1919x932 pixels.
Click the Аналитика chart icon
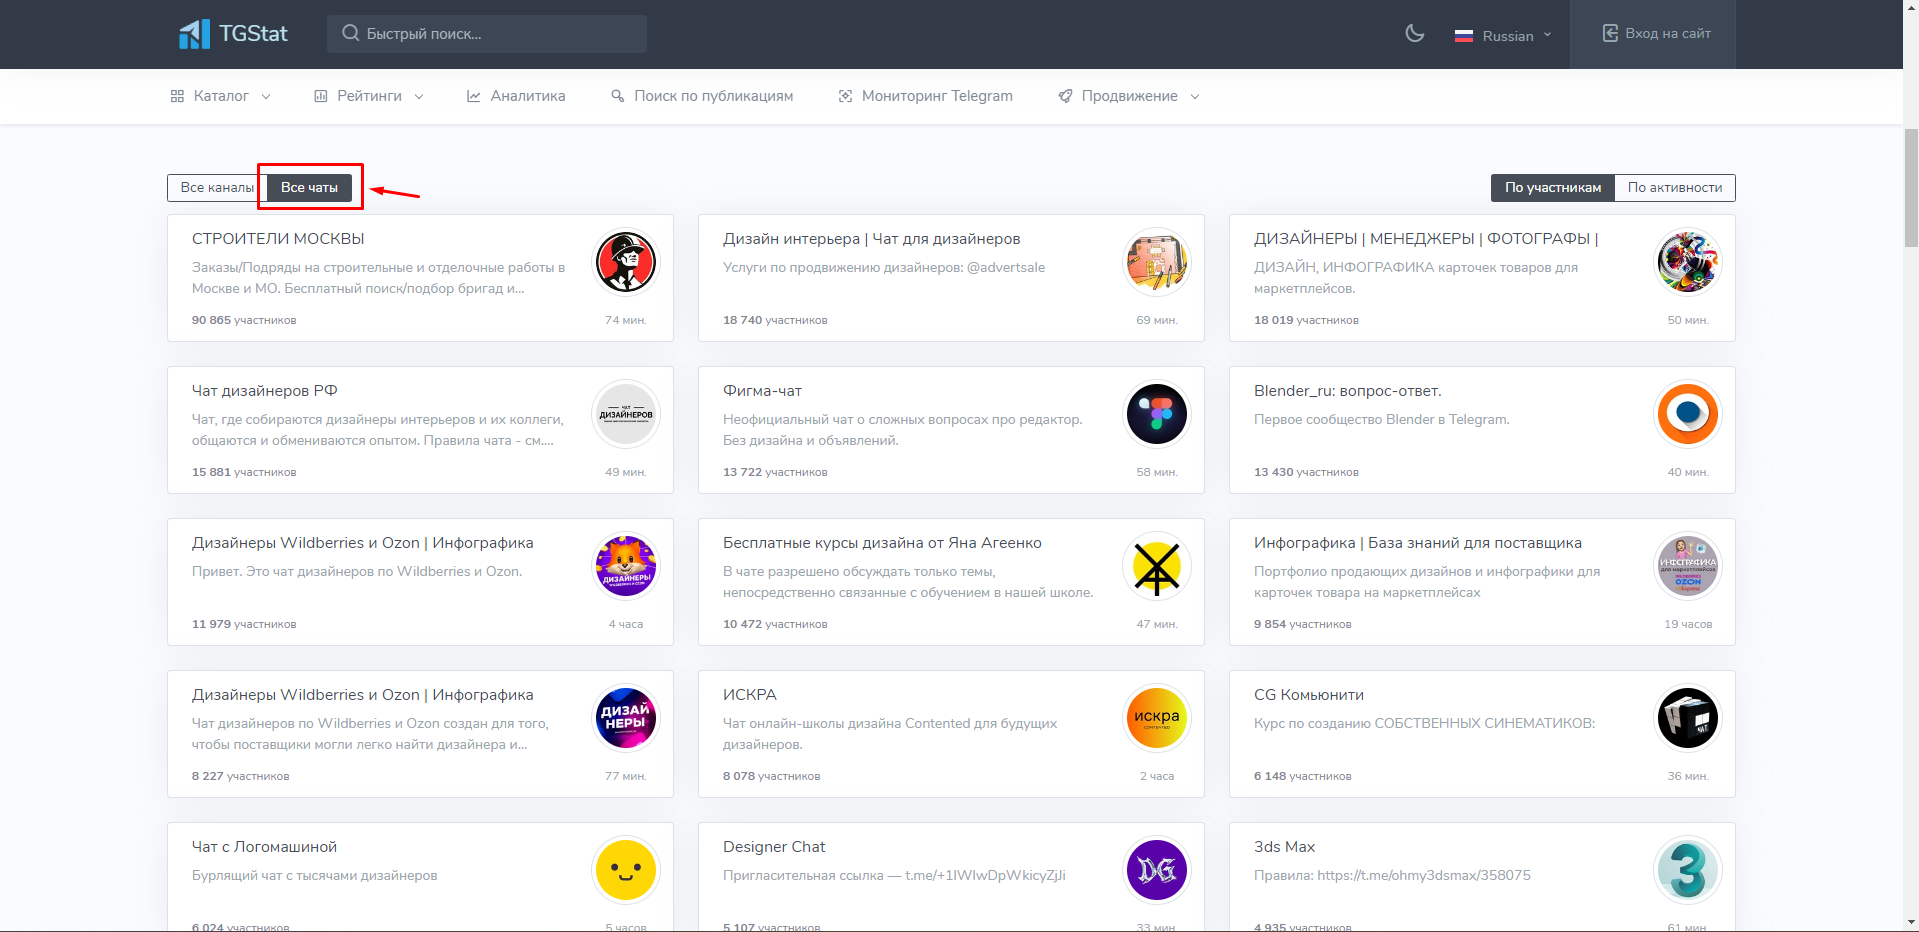(x=474, y=96)
